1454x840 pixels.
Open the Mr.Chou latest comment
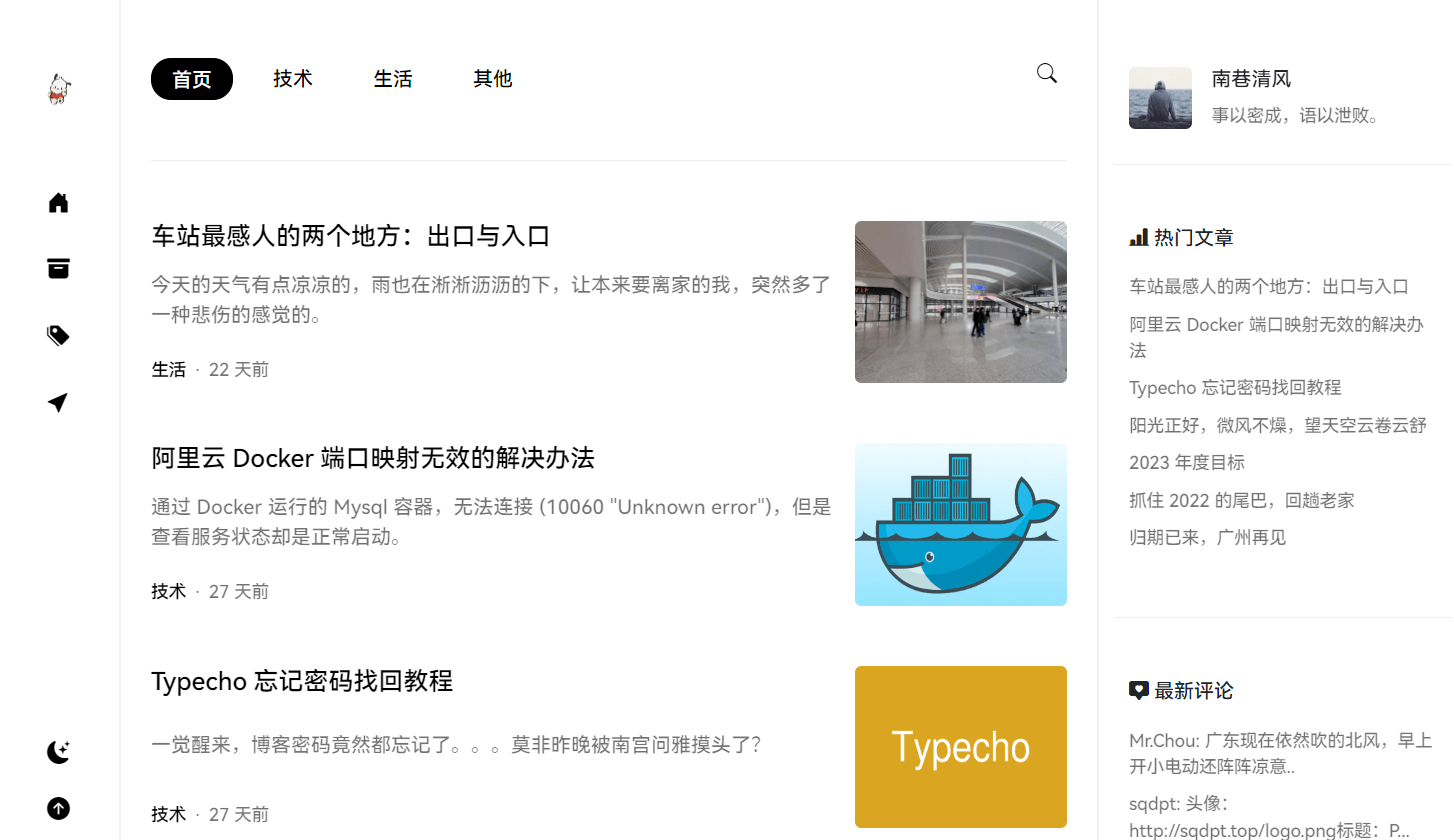click(1281, 754)
